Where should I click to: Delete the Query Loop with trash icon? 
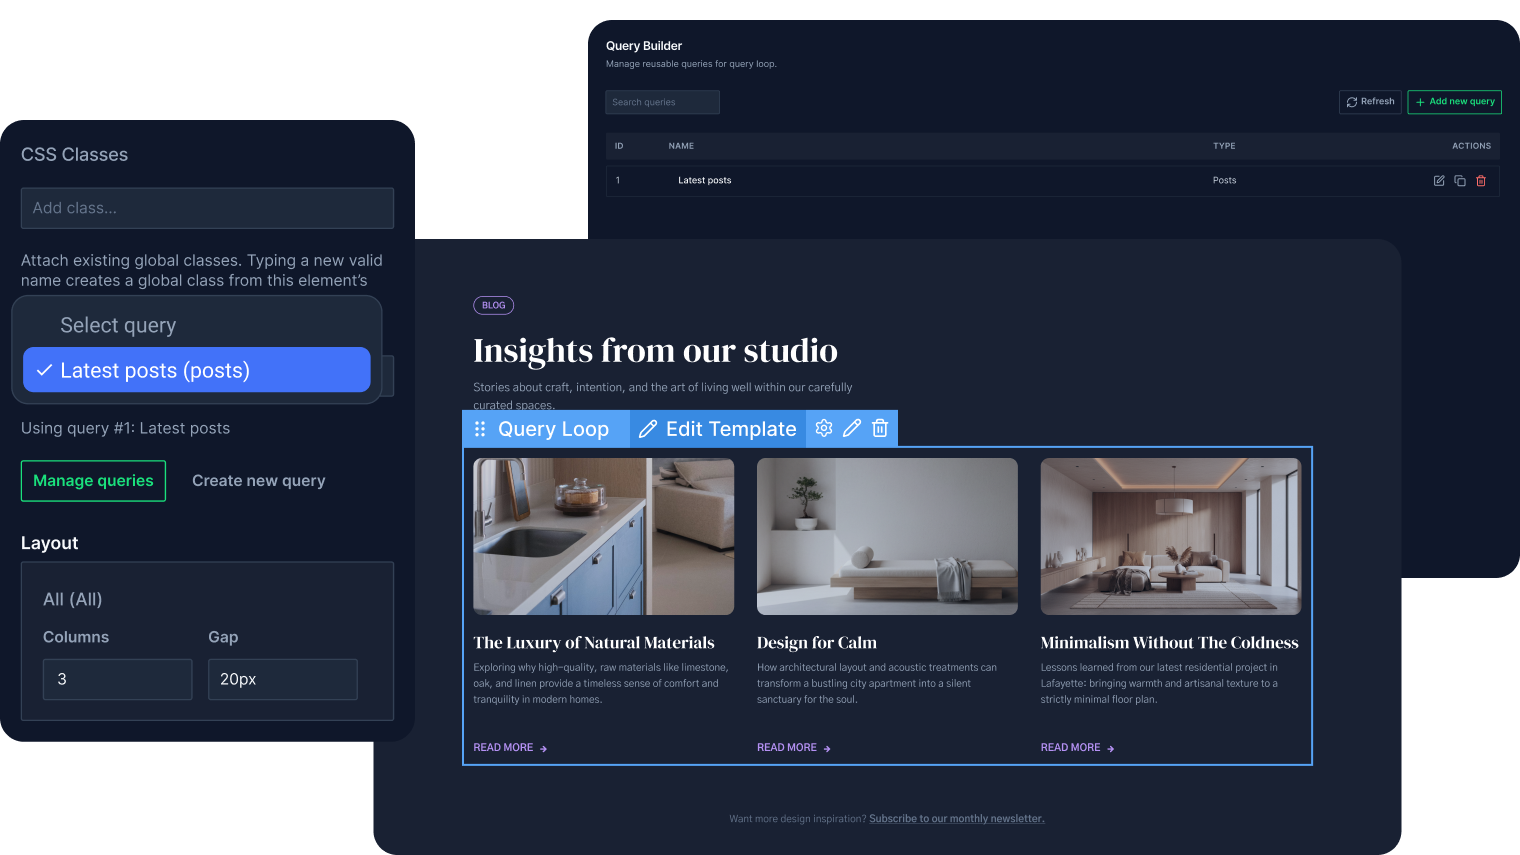[x=880, y=428]
